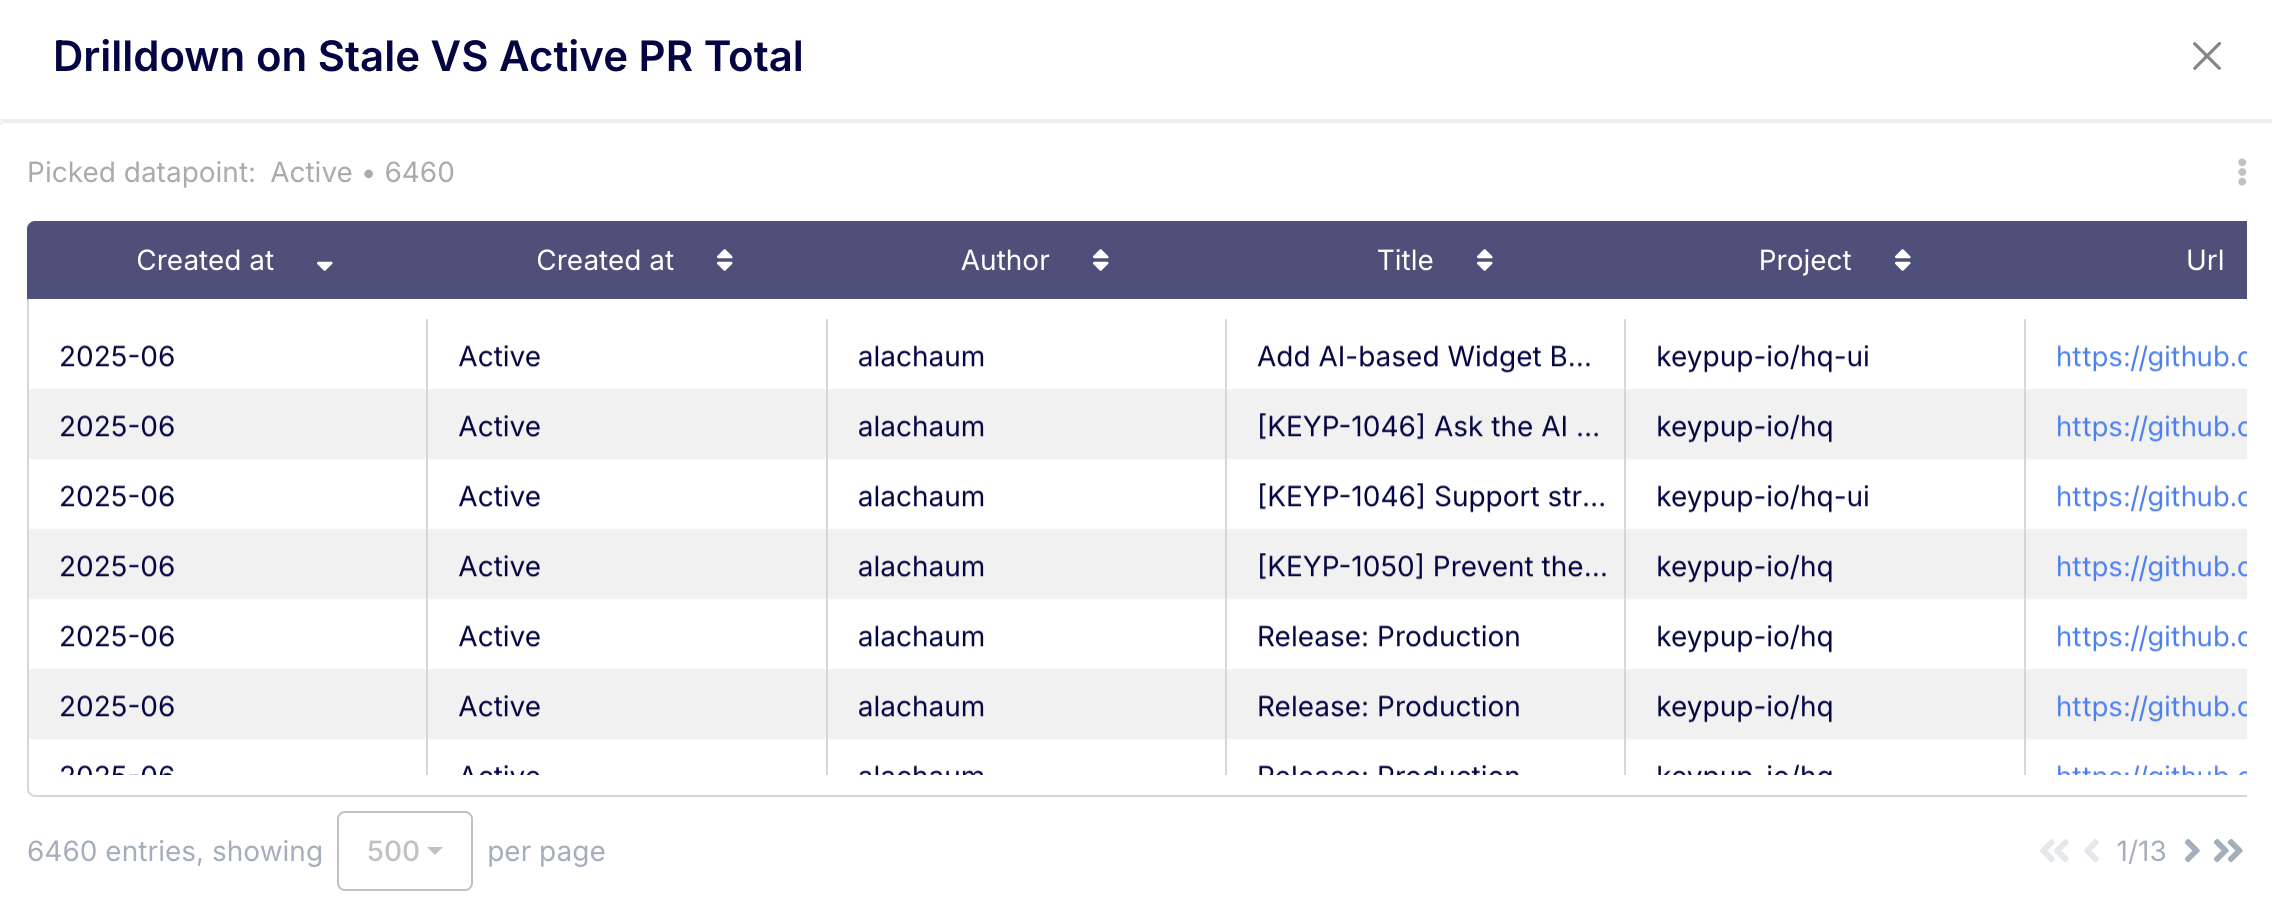The width and height of the screenshot is (2272, 916).
Task: Close the drilldown dialog
Action: pyautogui.click(x=2206, y=56)
